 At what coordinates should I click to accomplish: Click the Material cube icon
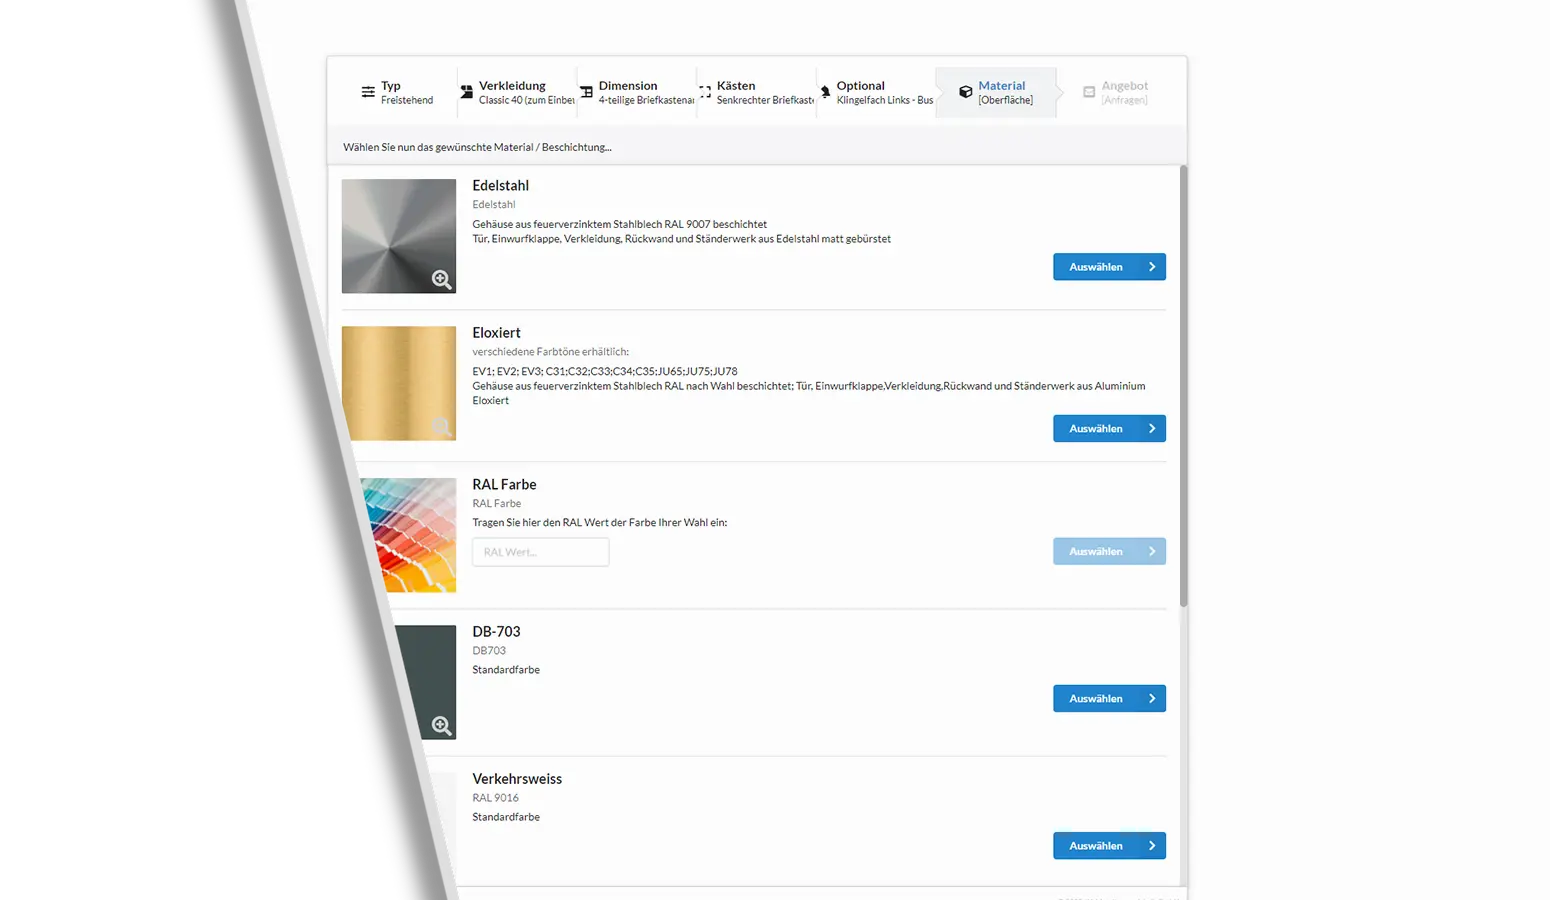(x=965, y=92)
